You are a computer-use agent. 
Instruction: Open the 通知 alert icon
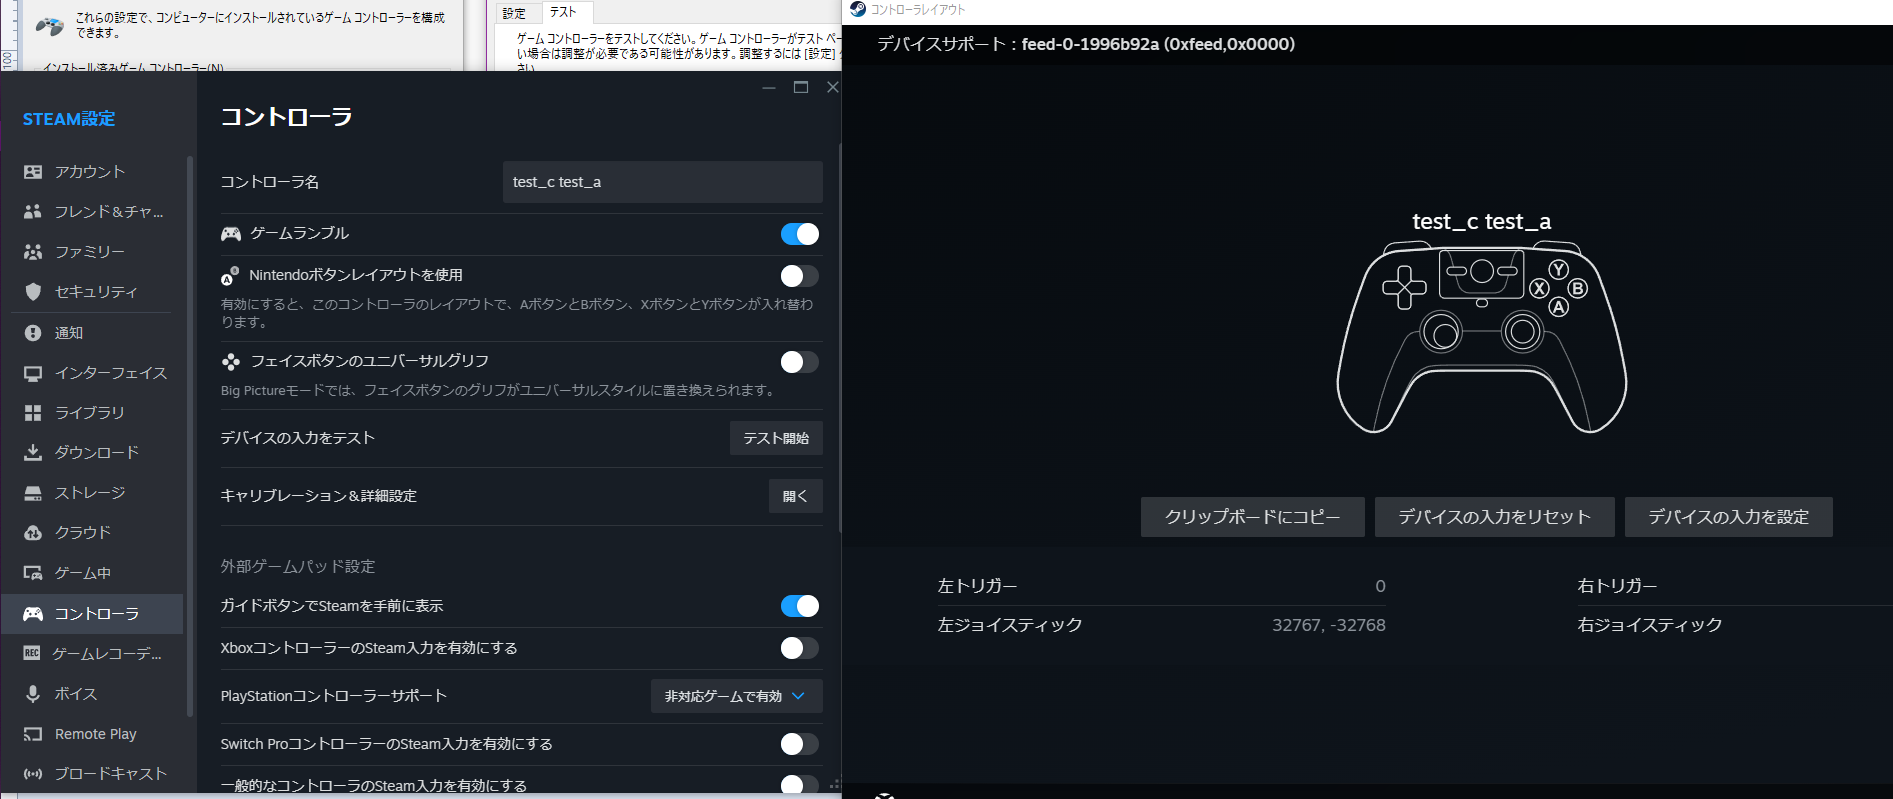(x=33, y=333)
